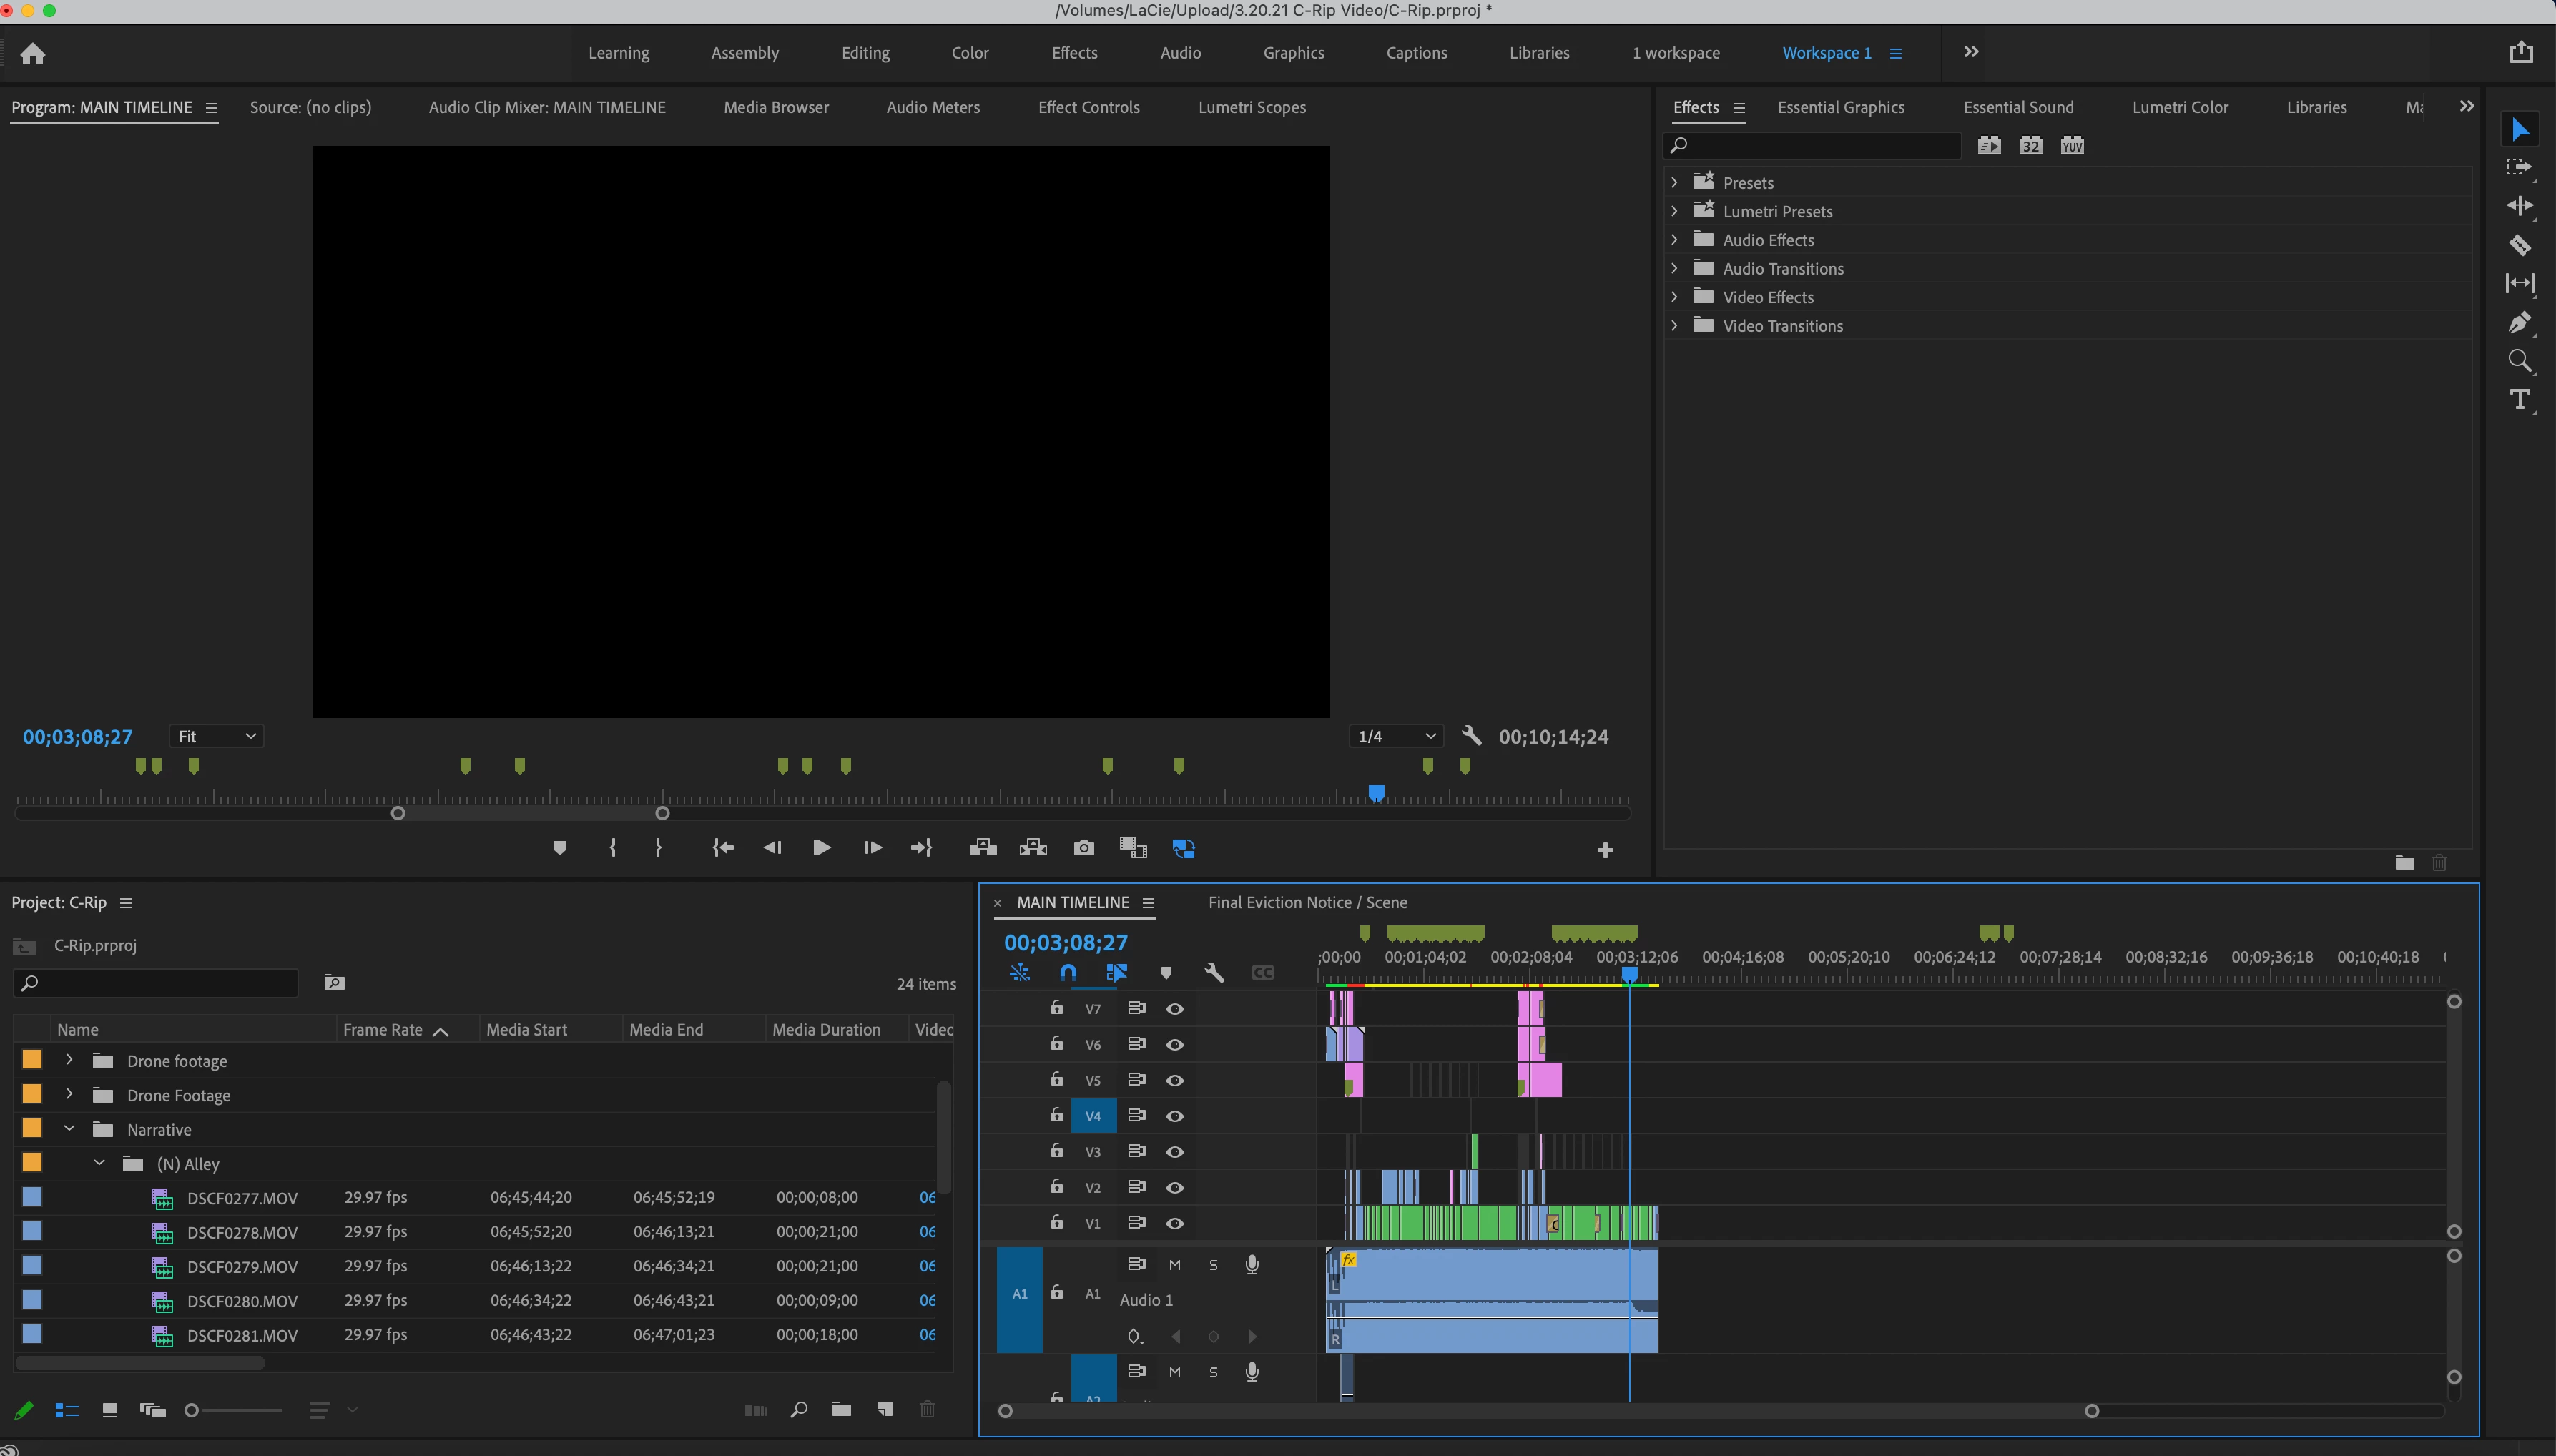Switch to the Color workspace

pyautogui.click(x=969, y=53)
